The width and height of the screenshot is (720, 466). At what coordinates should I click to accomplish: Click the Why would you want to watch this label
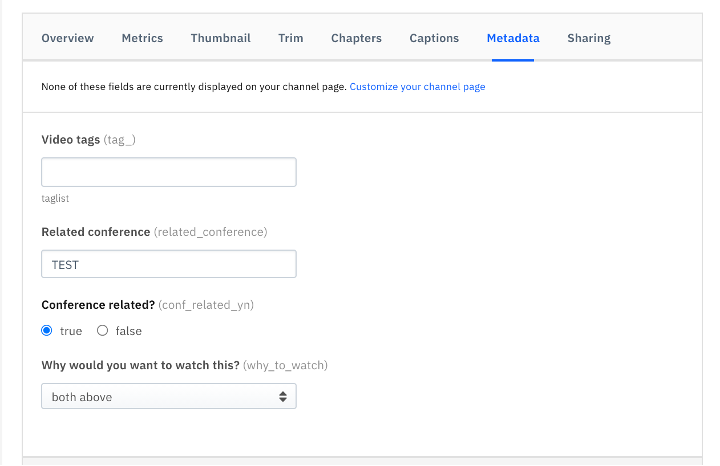tap(141, 365)
